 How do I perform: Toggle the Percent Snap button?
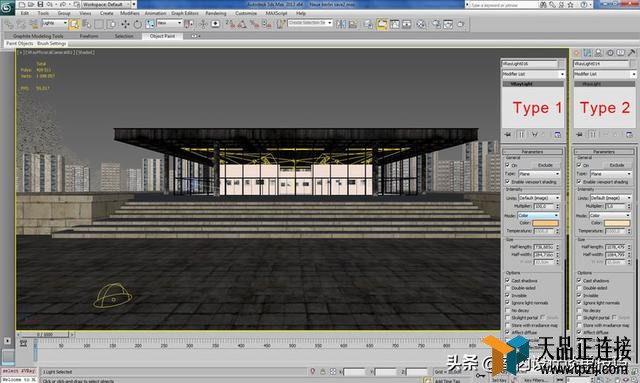pyautogui.click(x=254, y=24)
